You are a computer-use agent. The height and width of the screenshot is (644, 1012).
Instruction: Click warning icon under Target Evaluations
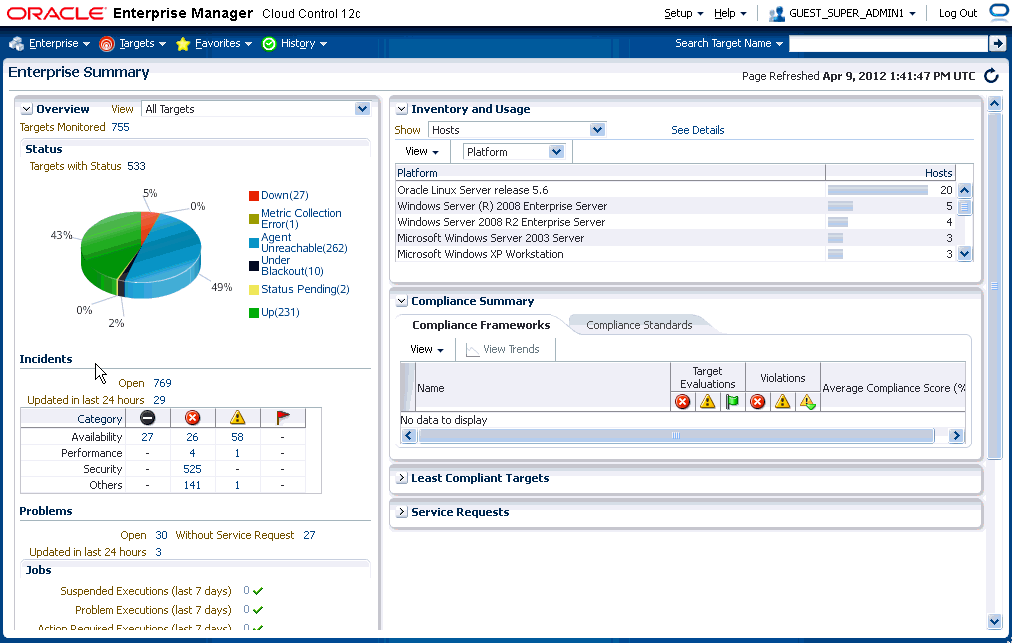(x=707, y=402)
